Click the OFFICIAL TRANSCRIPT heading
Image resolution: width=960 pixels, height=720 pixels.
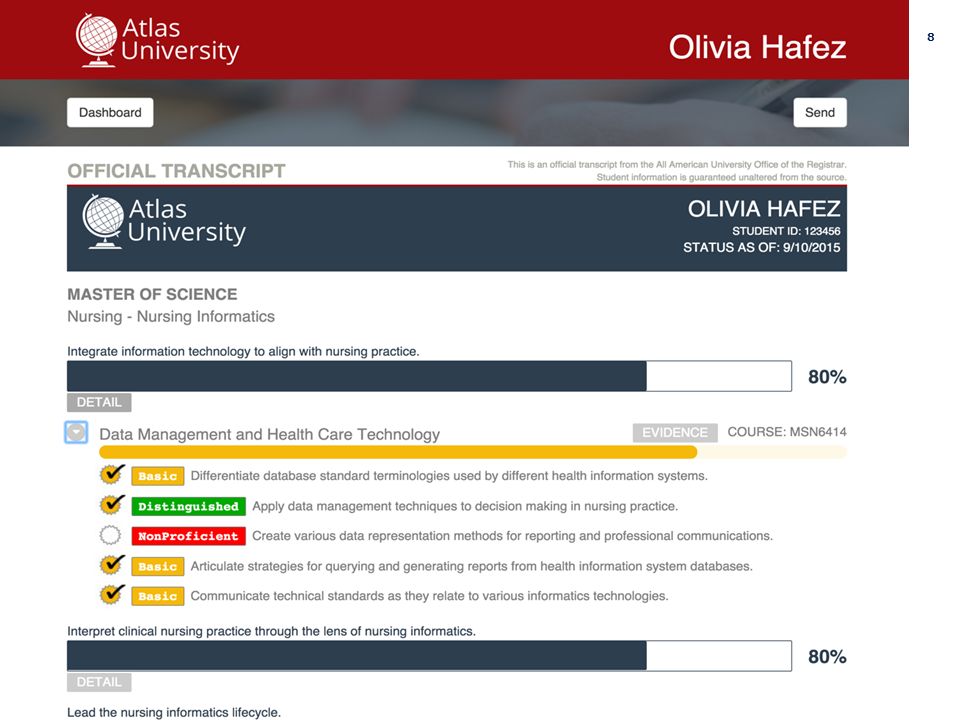click(176, 171)
